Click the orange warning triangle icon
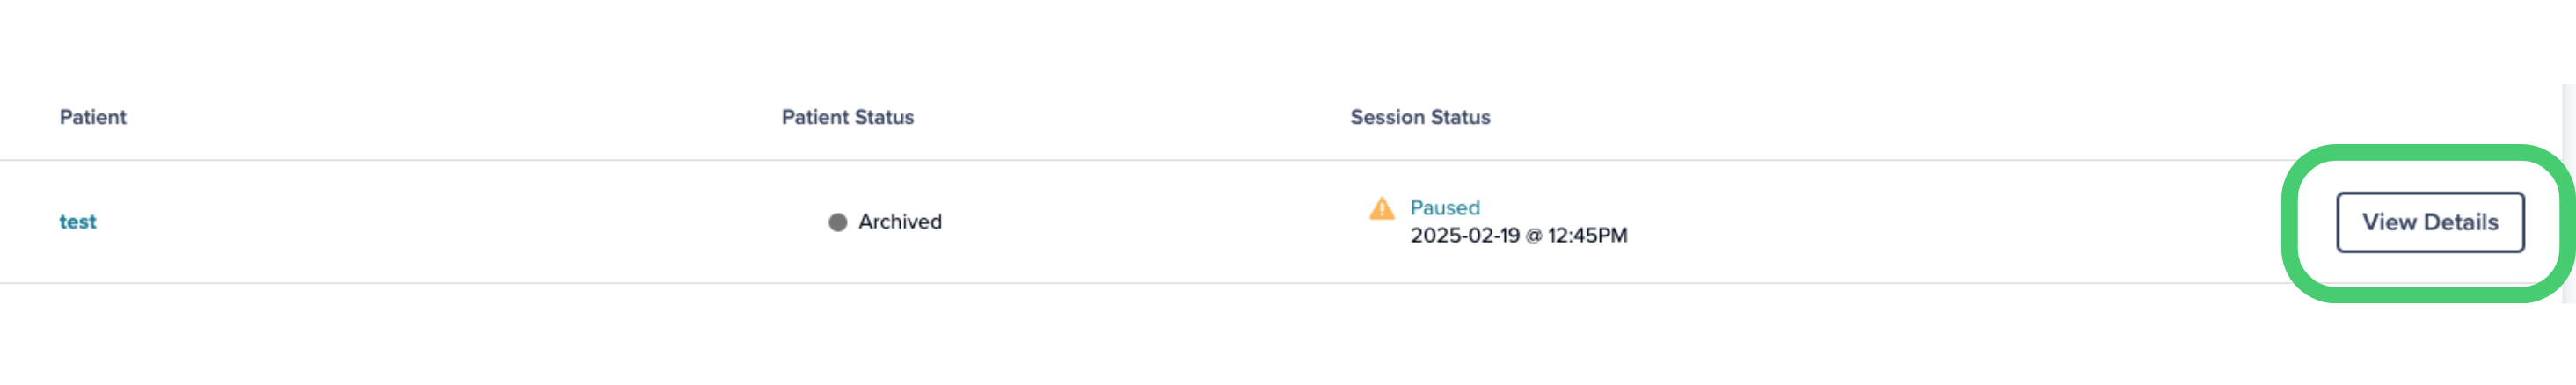 point(1381,208)
